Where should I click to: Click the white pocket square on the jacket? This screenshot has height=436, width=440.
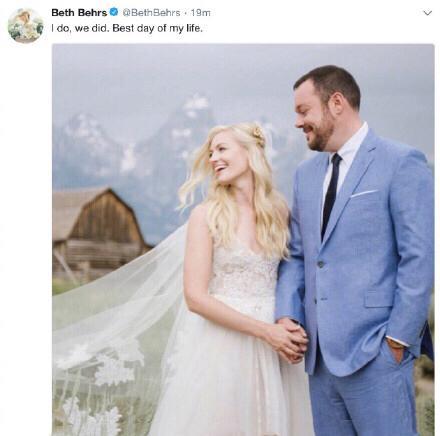[364, 193]
